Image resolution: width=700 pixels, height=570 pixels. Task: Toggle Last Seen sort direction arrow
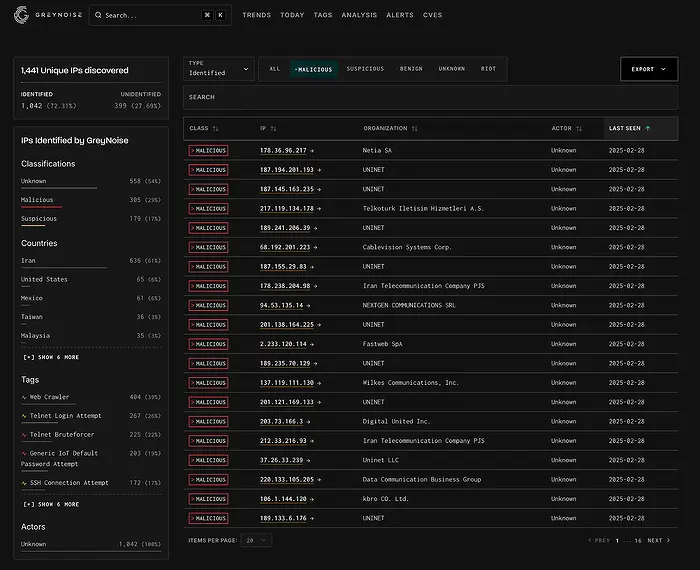pos(647,128)
